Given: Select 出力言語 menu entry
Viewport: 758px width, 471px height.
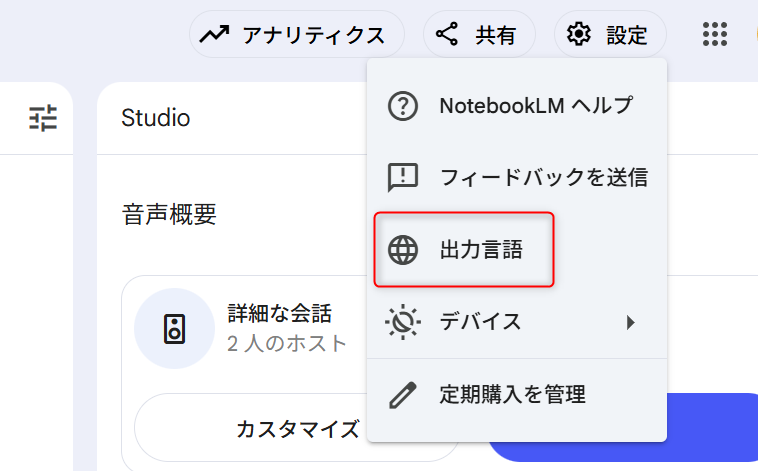Looking at the screenshot, I should 517,250.
